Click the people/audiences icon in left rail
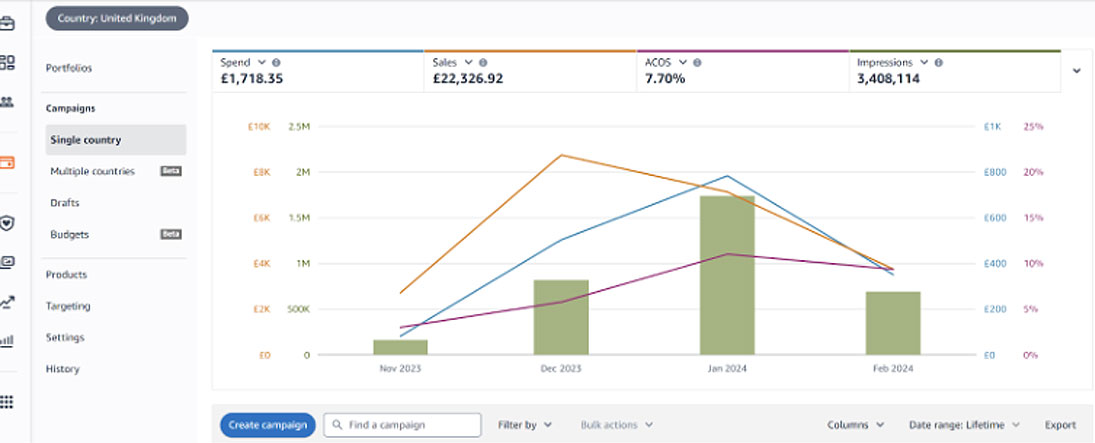Viewport: 1095px width, 443px height. point(6,102)
